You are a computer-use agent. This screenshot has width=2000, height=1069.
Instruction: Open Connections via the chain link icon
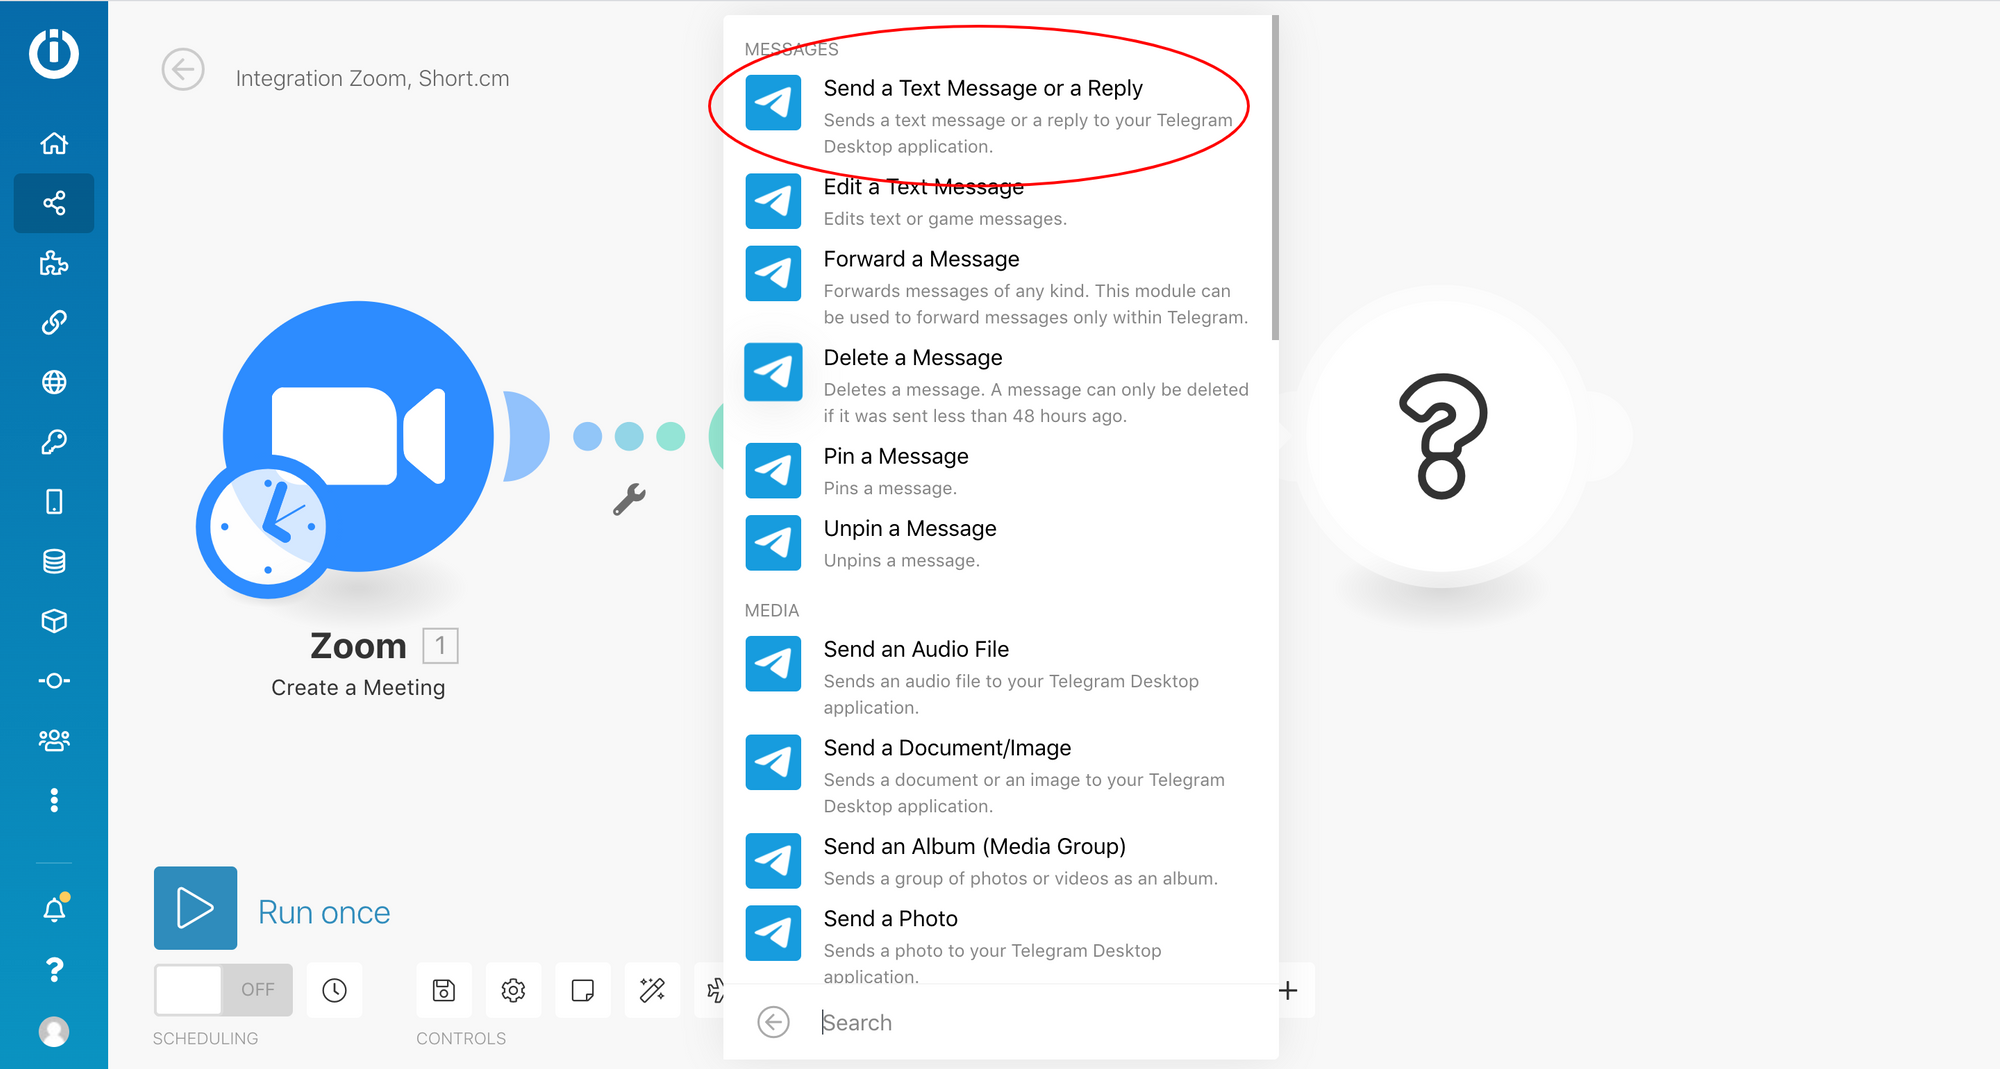coord(54,322)
